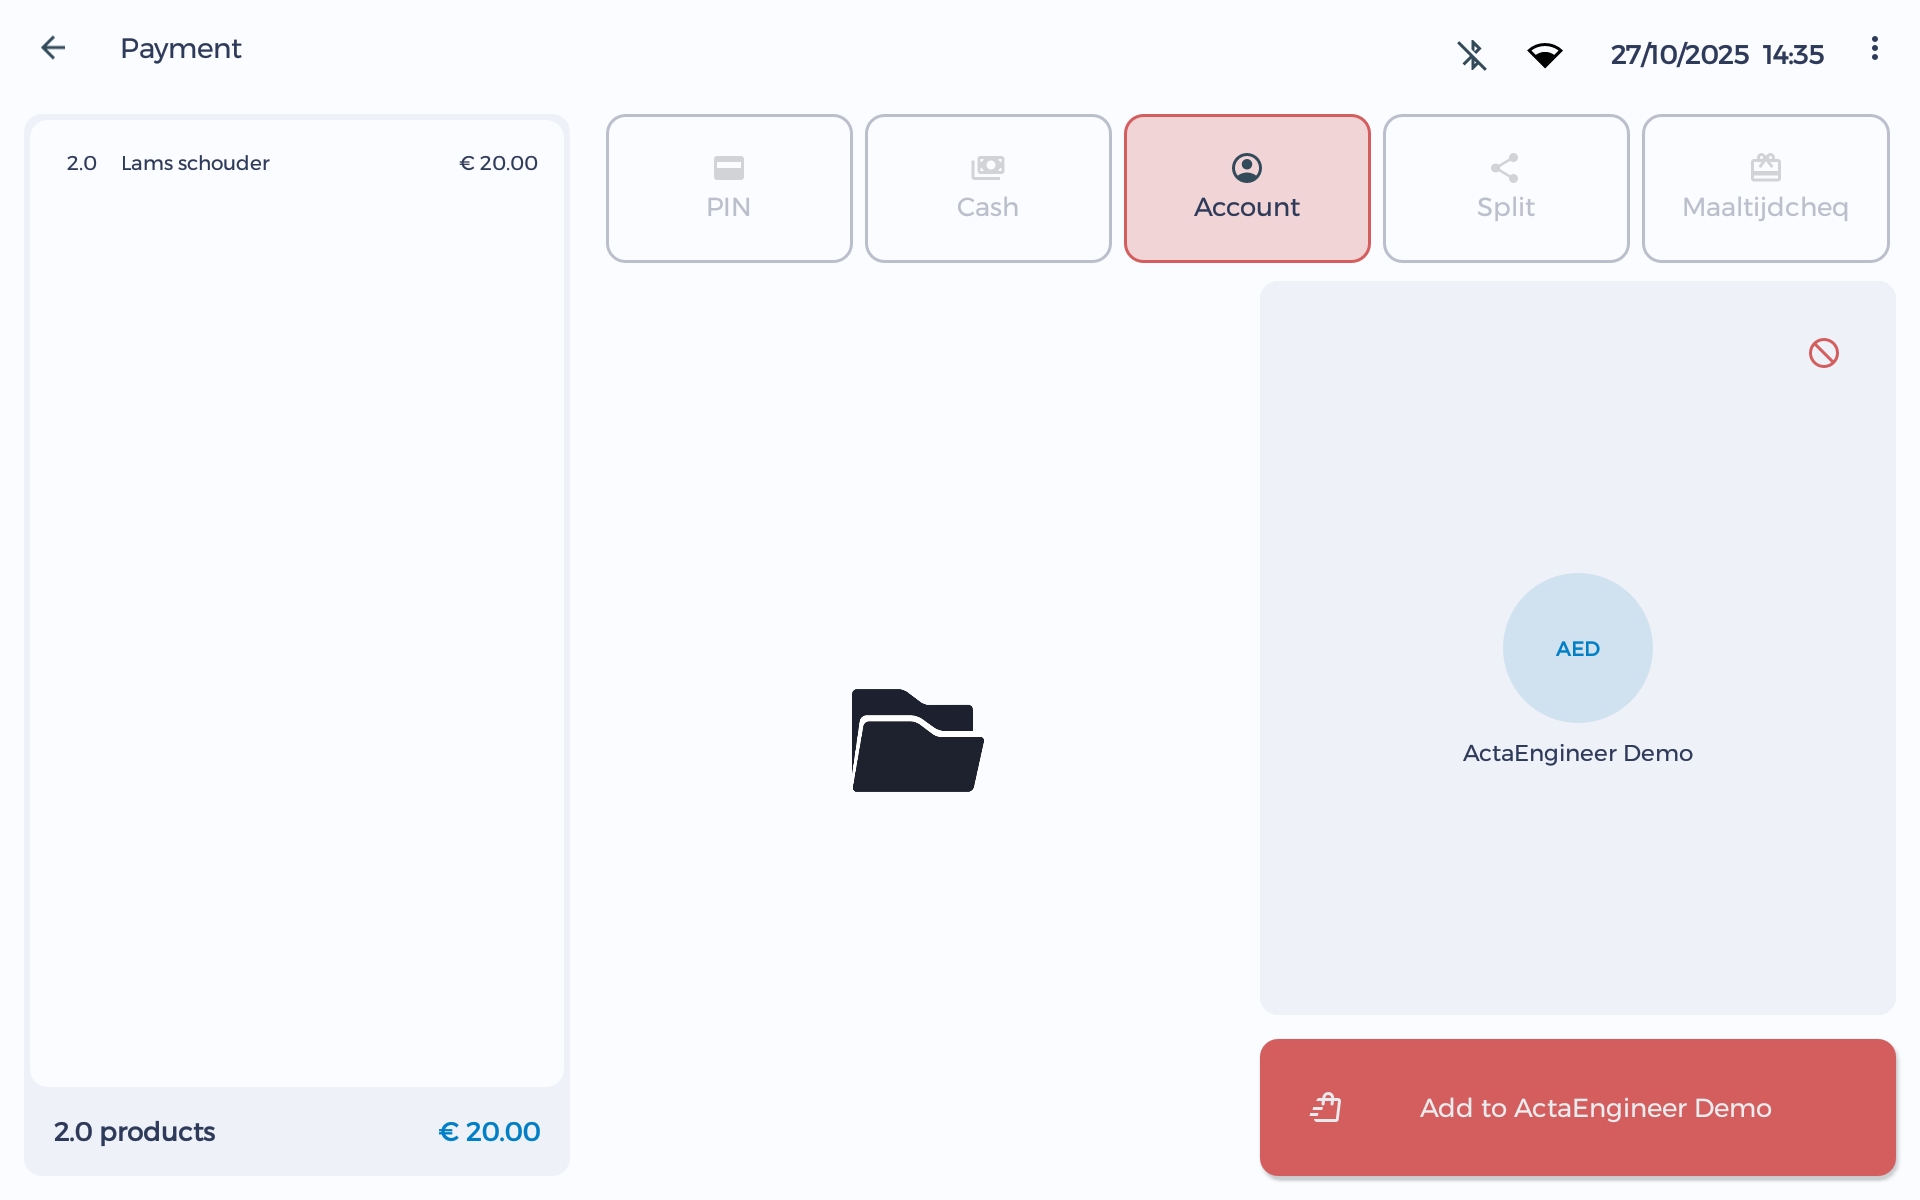Click the red cancel account icon
This screenshot has height=1200, width=1920.
click(1823, 353)
